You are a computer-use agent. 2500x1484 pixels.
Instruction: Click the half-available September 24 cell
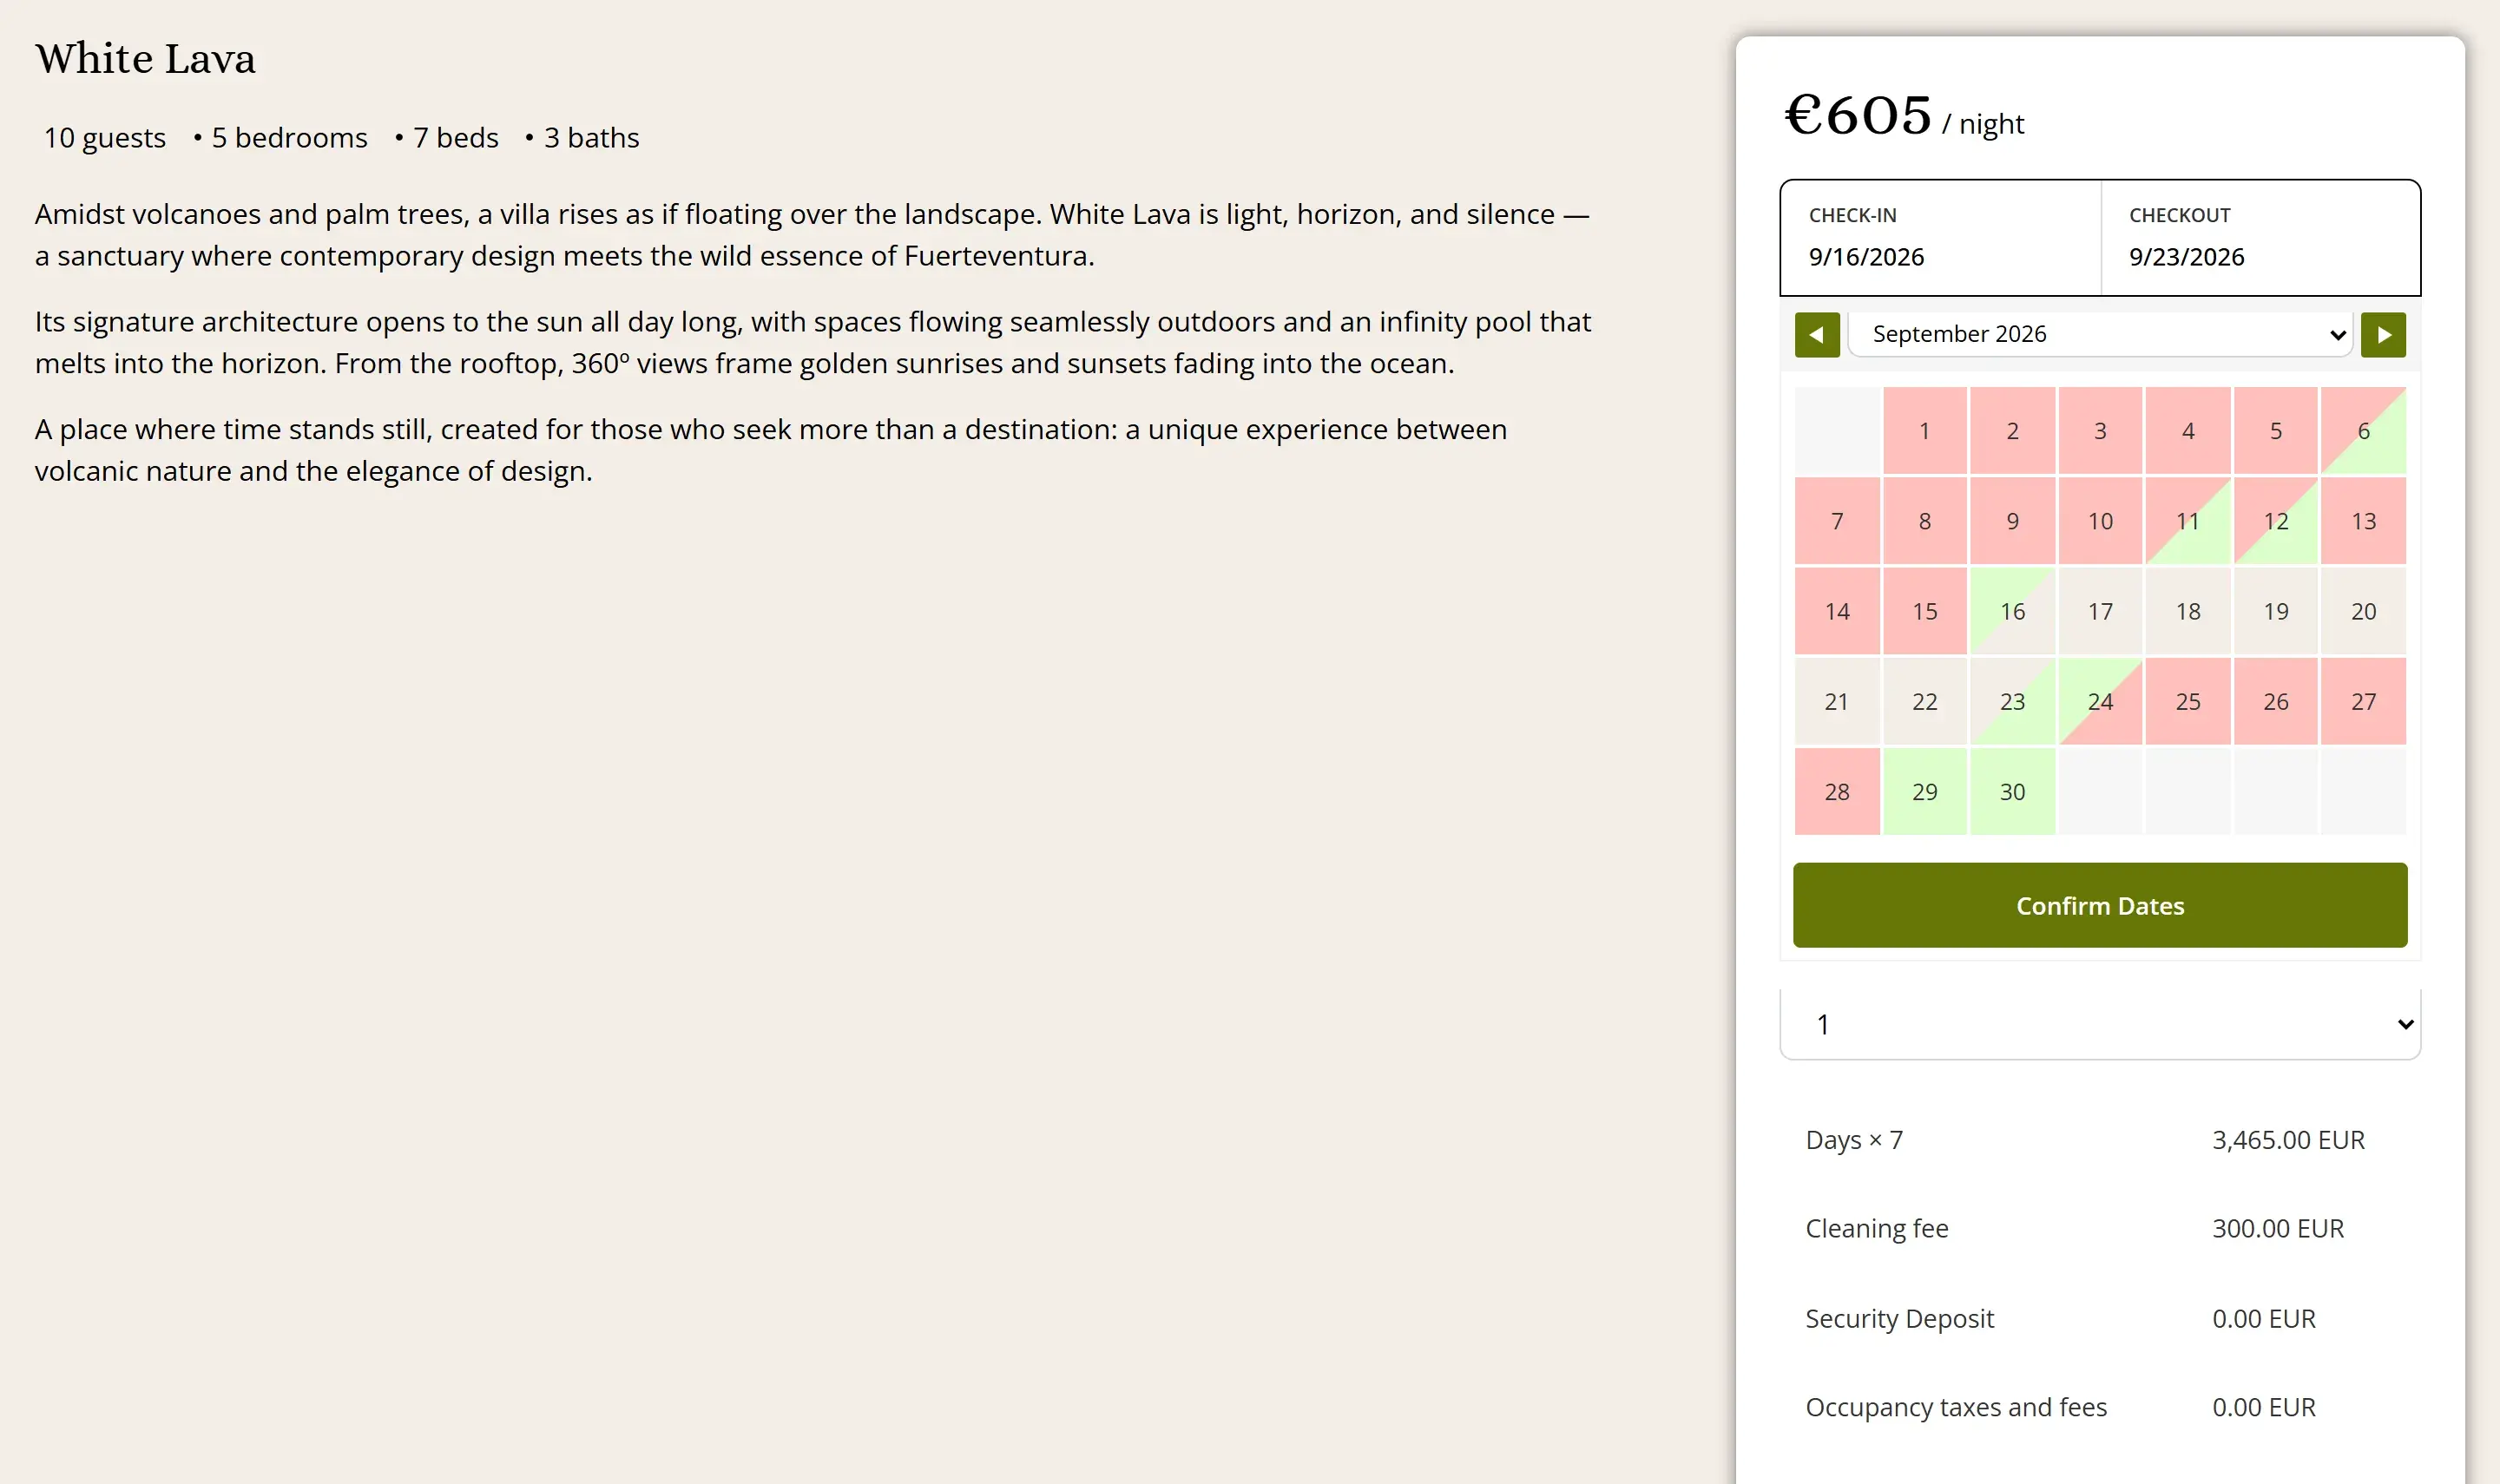coord(2100,701)
